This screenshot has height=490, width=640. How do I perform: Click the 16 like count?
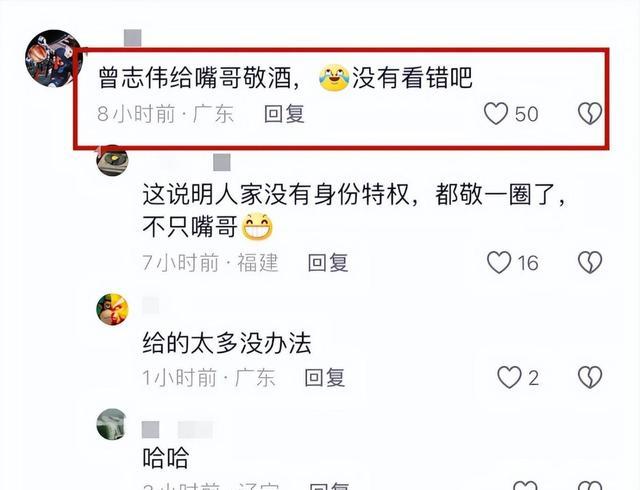click(x=528, y=263)
